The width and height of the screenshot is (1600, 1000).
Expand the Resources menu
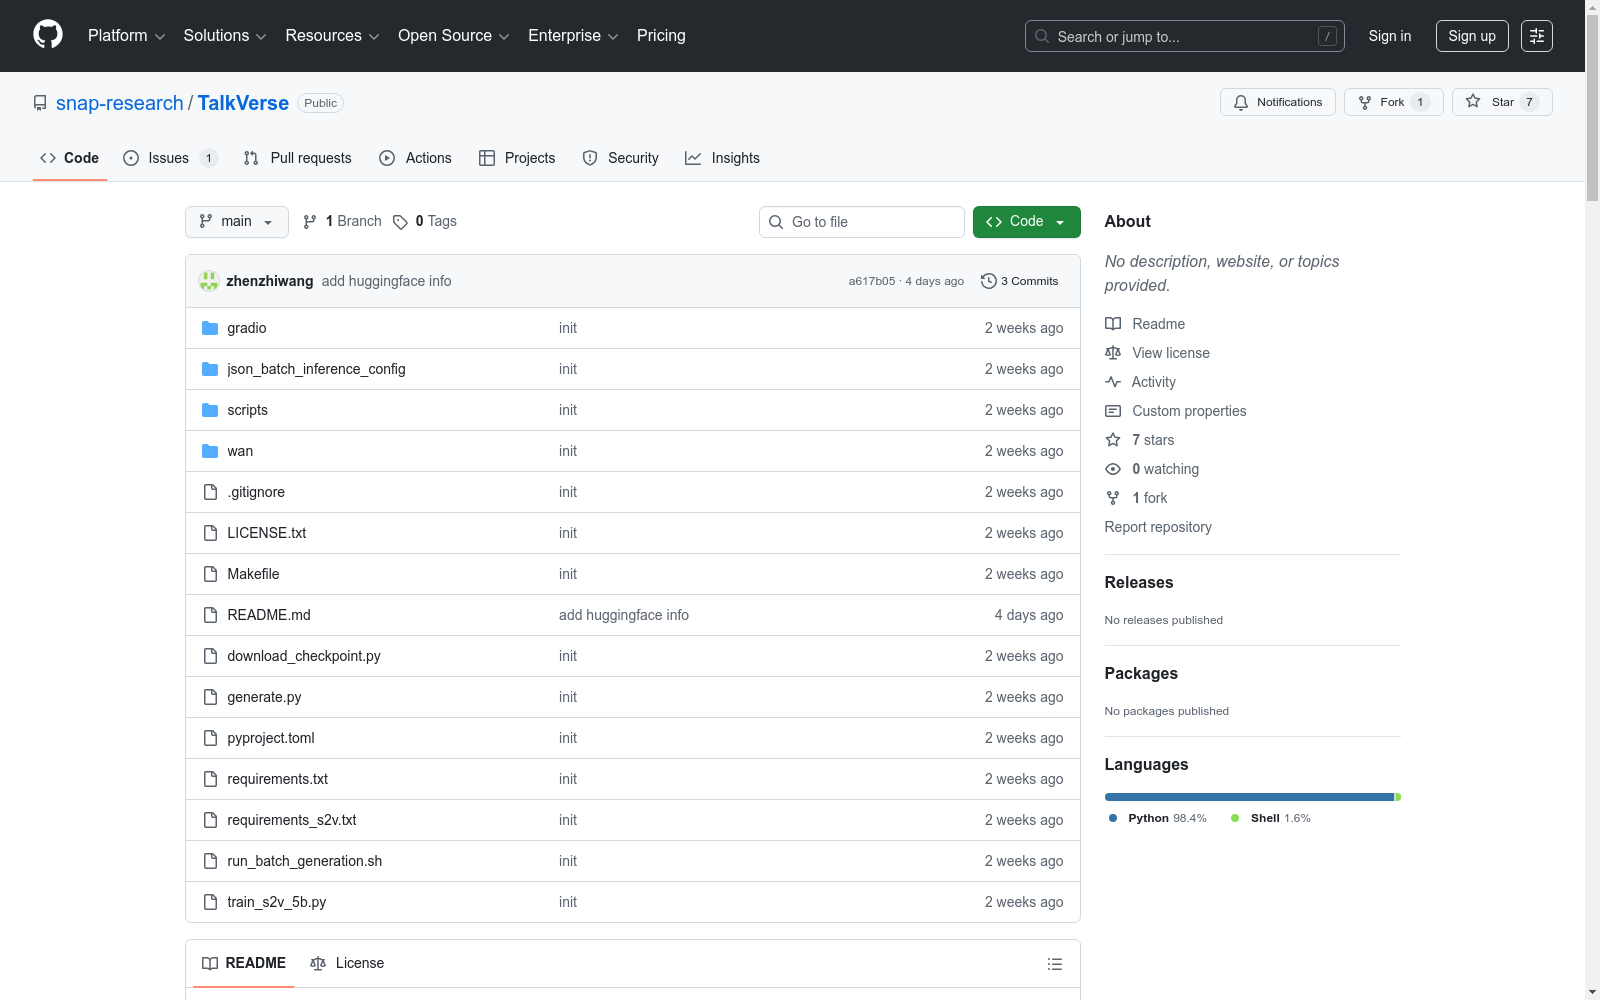(x=332, y=36)
